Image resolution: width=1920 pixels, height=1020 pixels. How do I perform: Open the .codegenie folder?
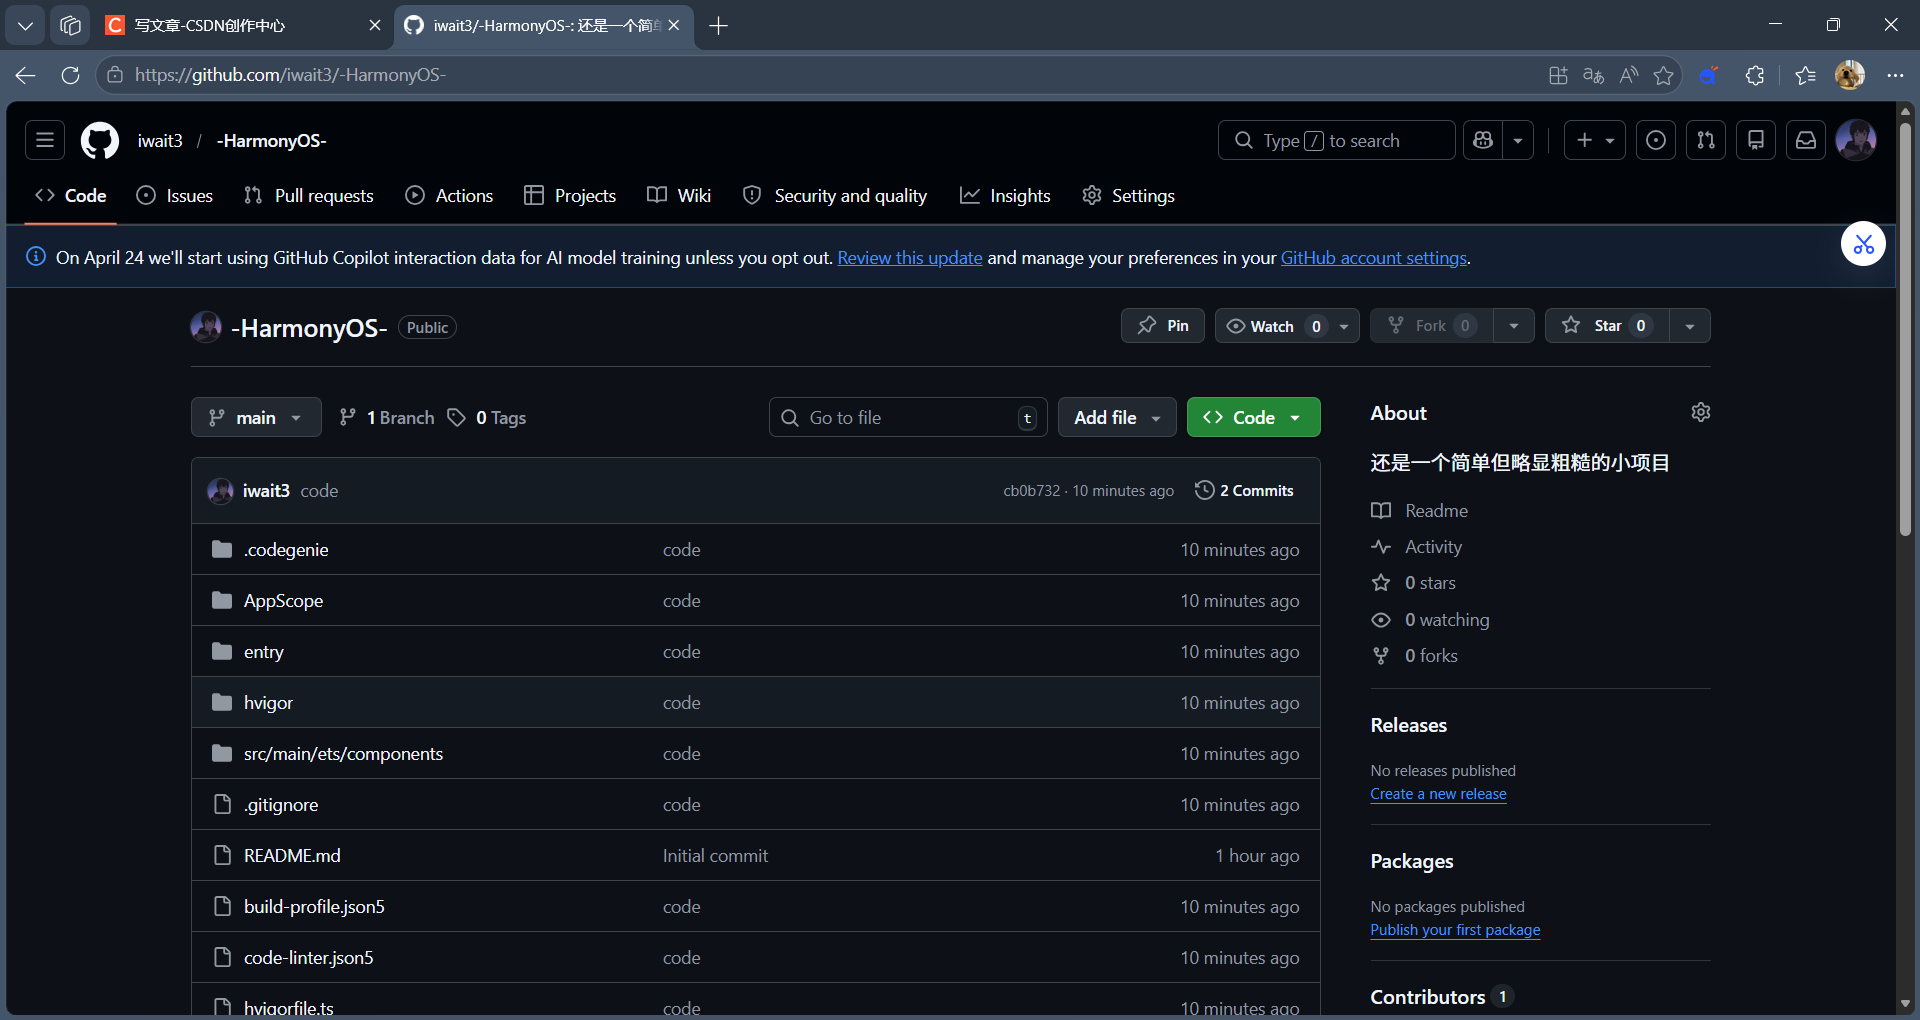click(286, 550)
